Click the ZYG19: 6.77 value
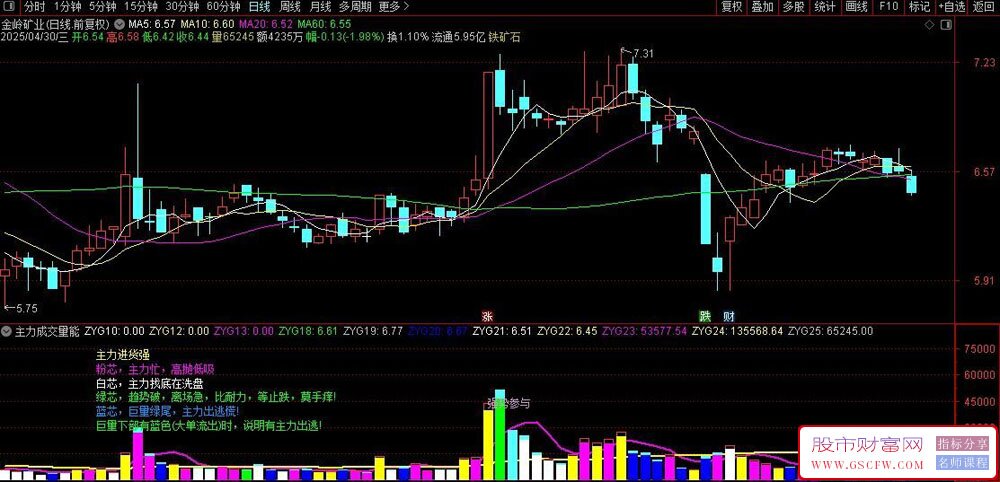Screen dimensions: 1000x482 372,332
